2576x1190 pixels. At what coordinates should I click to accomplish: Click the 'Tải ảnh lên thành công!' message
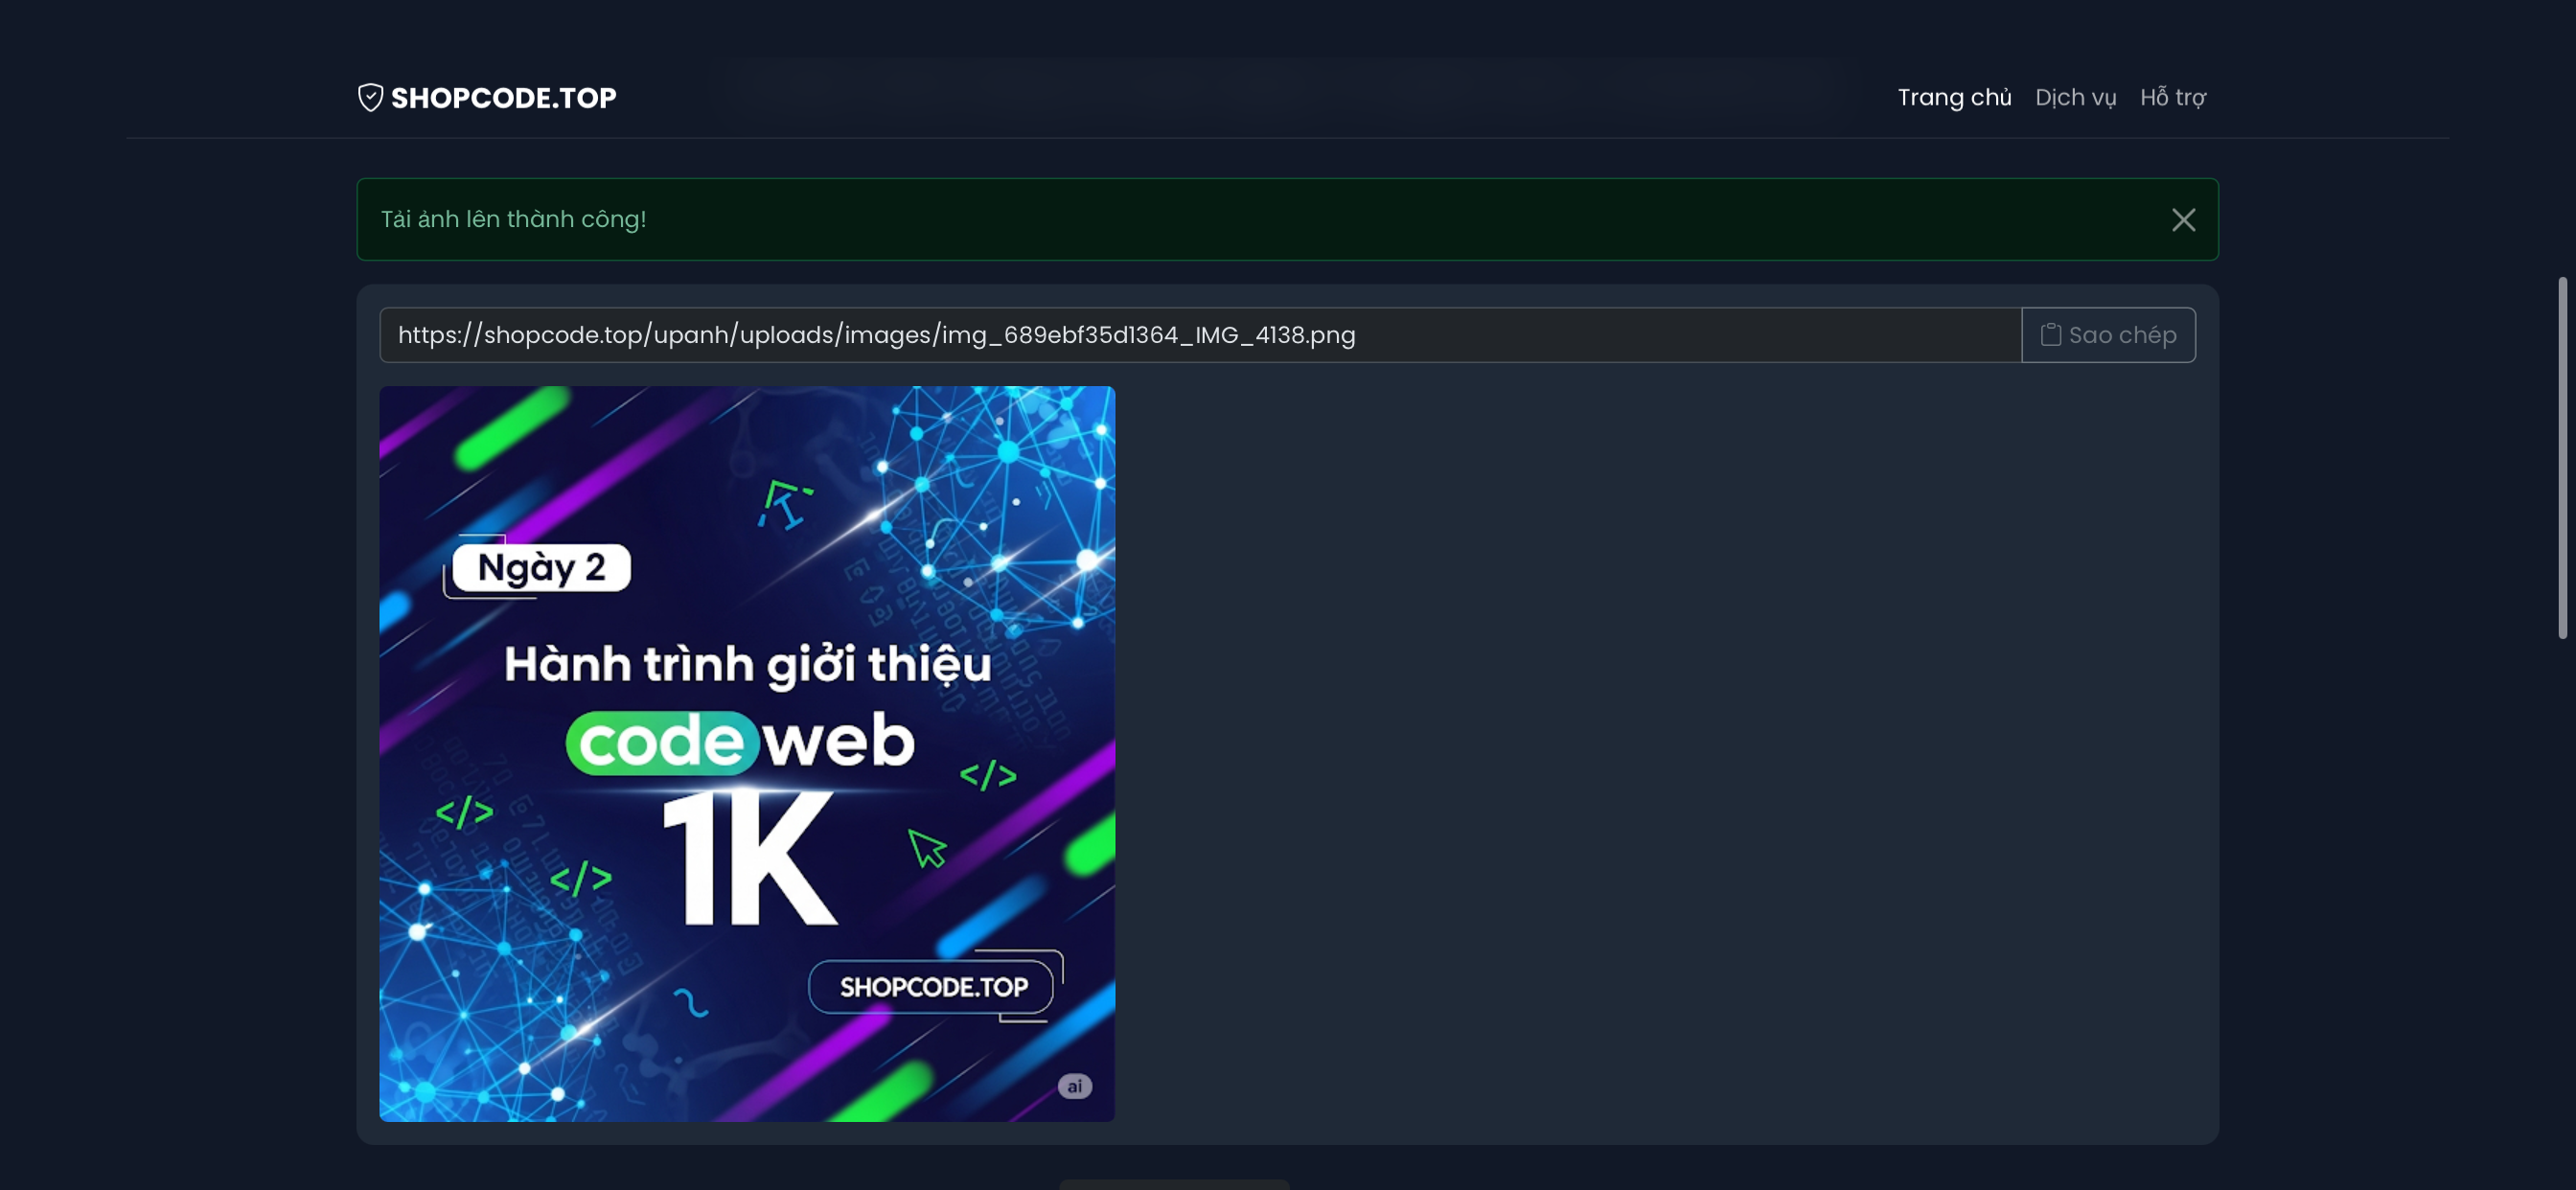(x=513, y=219)
